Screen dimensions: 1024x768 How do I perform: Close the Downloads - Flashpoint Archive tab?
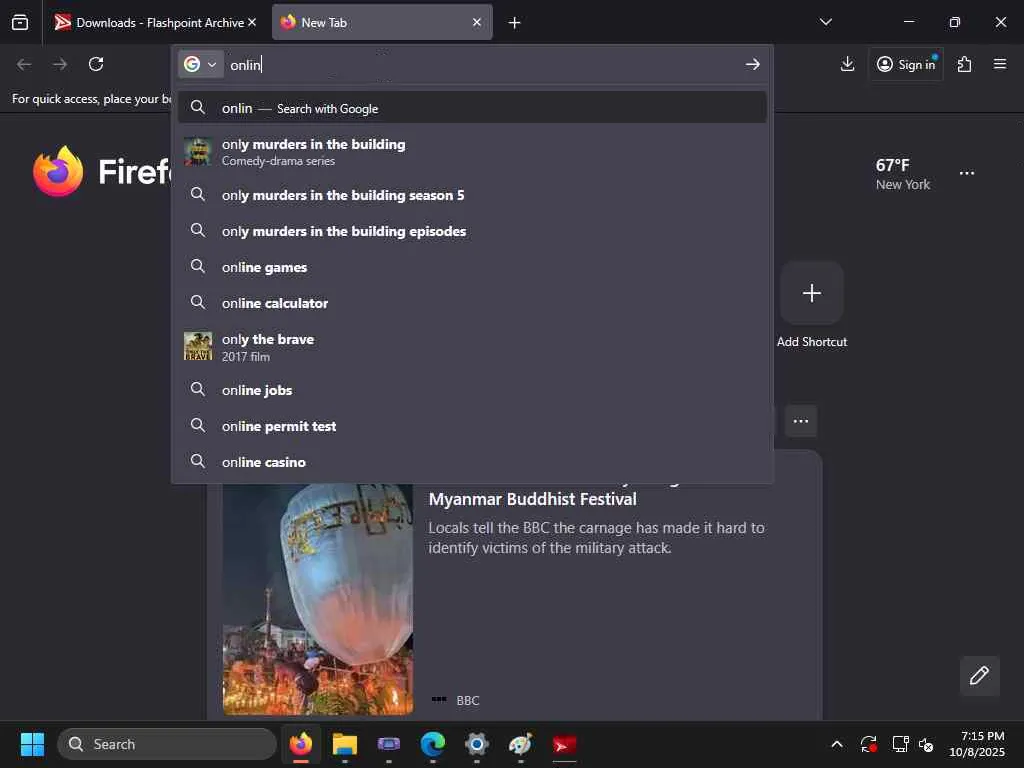click(252, 22)
